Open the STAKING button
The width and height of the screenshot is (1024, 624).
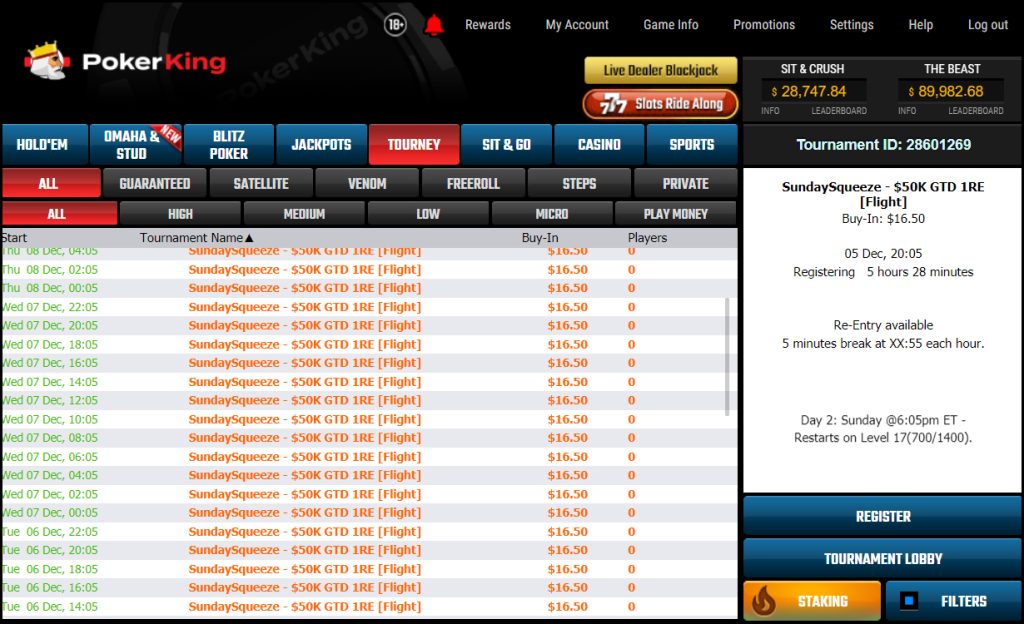(812, 601)
